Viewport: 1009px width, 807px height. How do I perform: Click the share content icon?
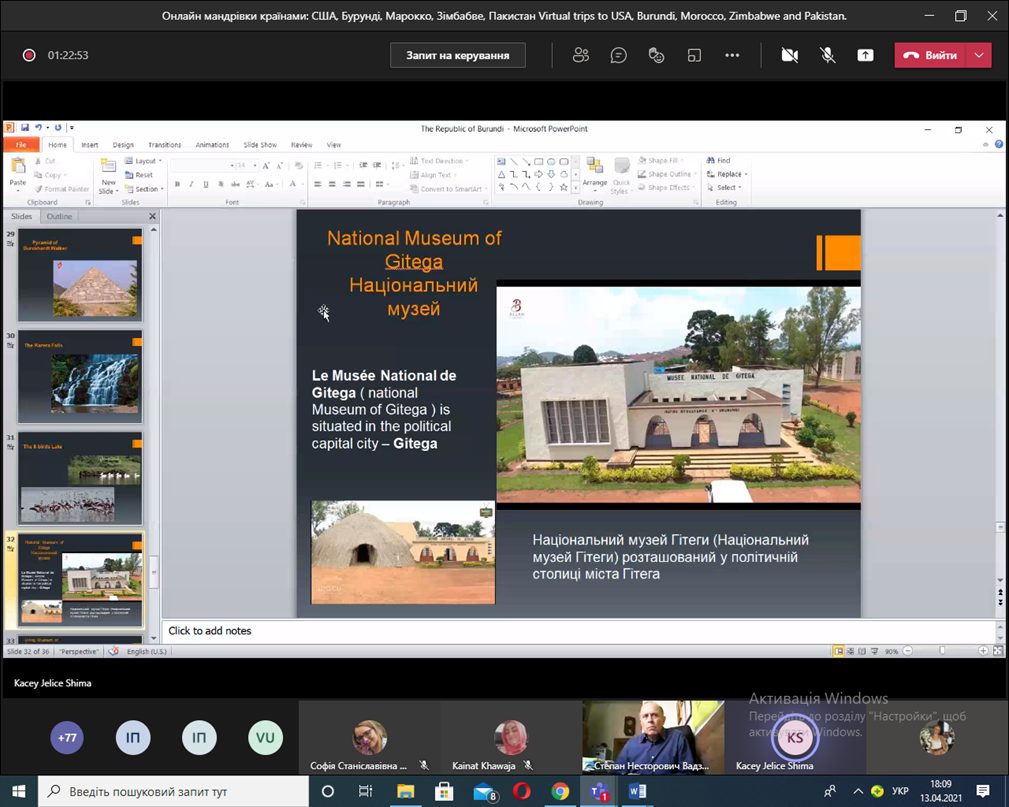point(865,55)
